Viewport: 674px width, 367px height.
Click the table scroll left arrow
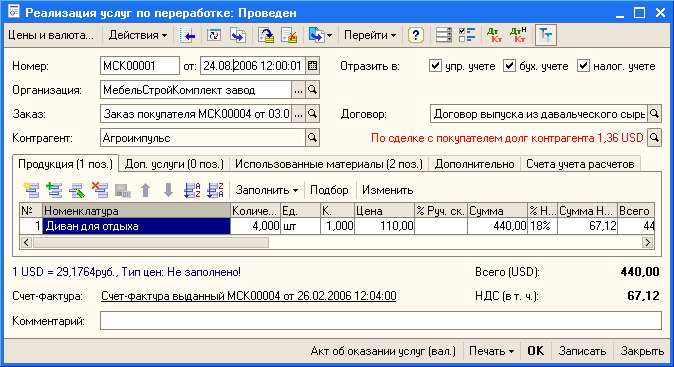click(26, 242)
